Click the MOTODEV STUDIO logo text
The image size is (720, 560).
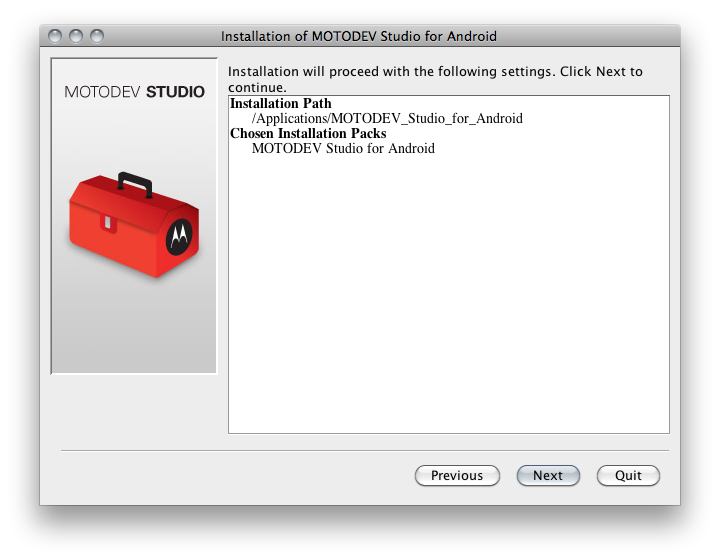coord(134,92)
